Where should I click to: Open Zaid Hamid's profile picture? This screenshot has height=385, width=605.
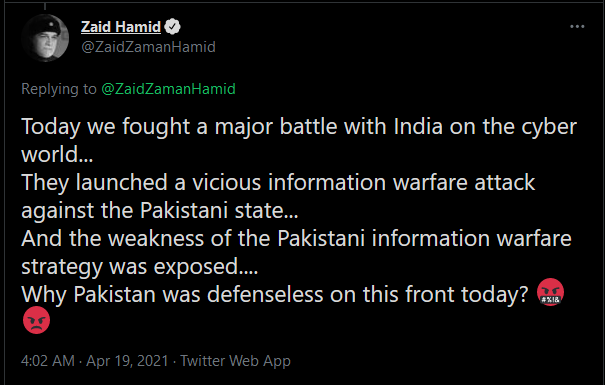tap(45, 38)
